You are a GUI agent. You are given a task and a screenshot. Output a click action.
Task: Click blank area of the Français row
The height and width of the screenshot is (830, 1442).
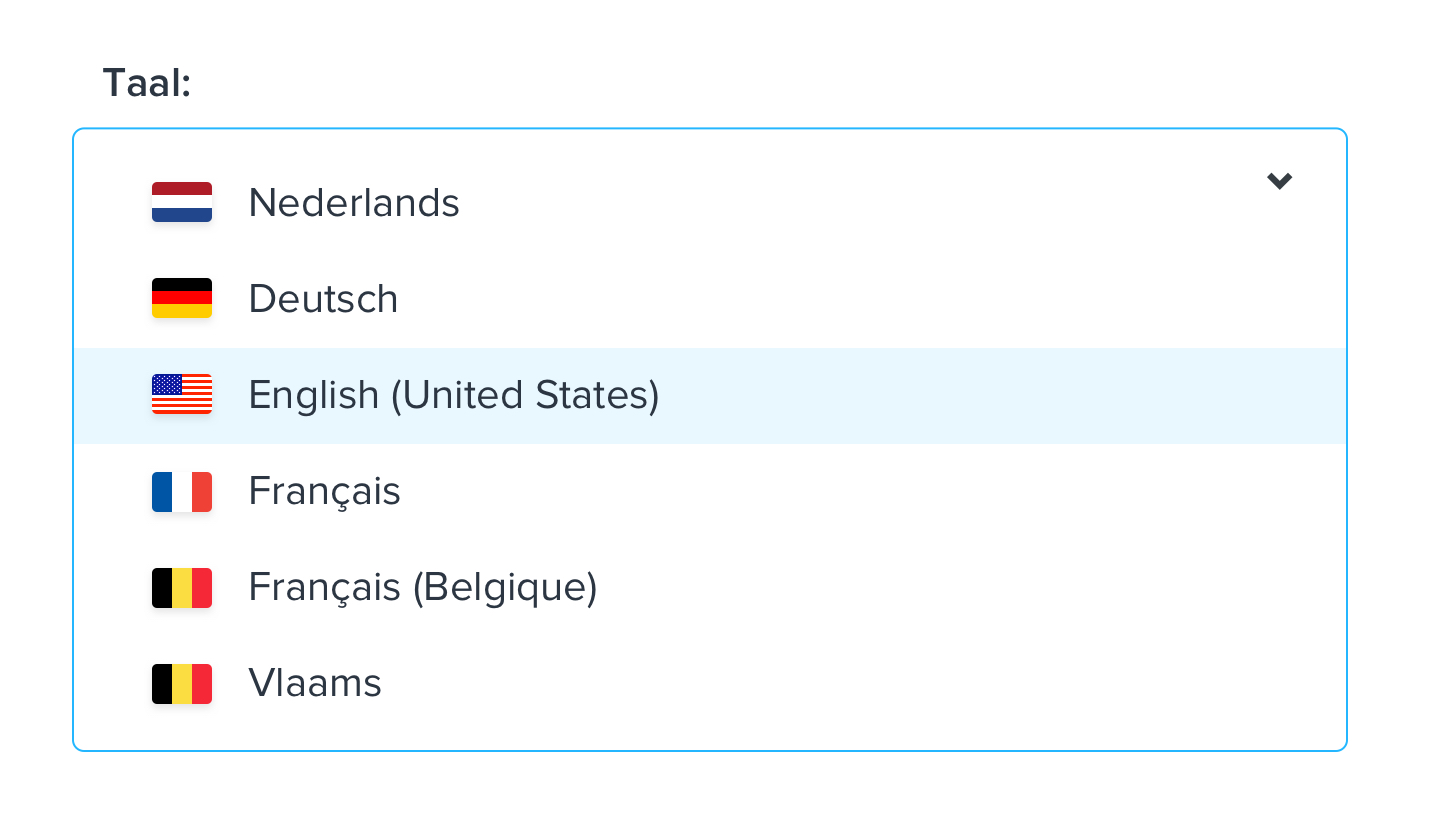pos(870,492)
